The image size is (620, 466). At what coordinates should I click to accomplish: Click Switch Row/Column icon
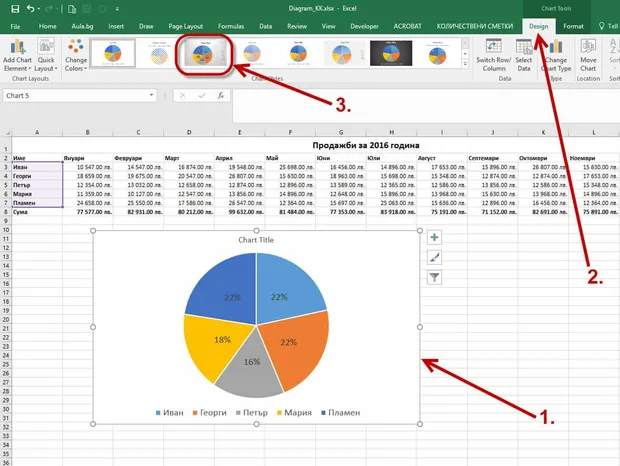(493, 55)
